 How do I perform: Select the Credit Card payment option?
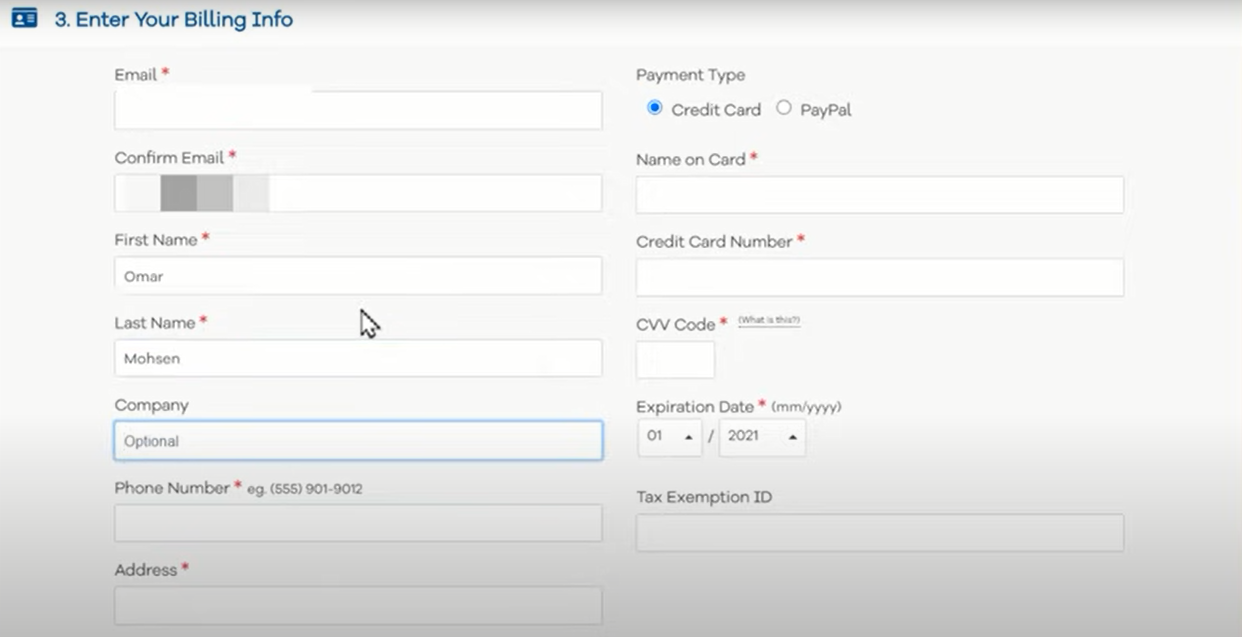click(x=655, y=108)
